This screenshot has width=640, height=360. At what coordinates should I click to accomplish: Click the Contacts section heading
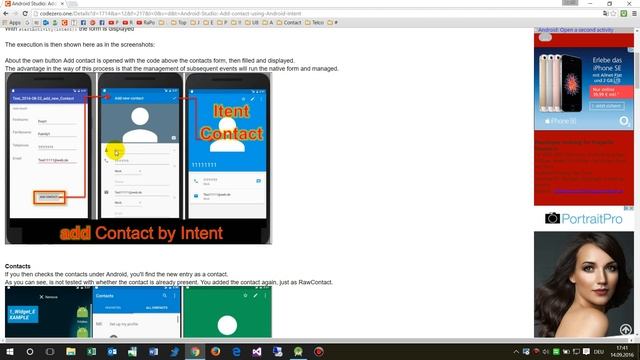coord(18,266)
